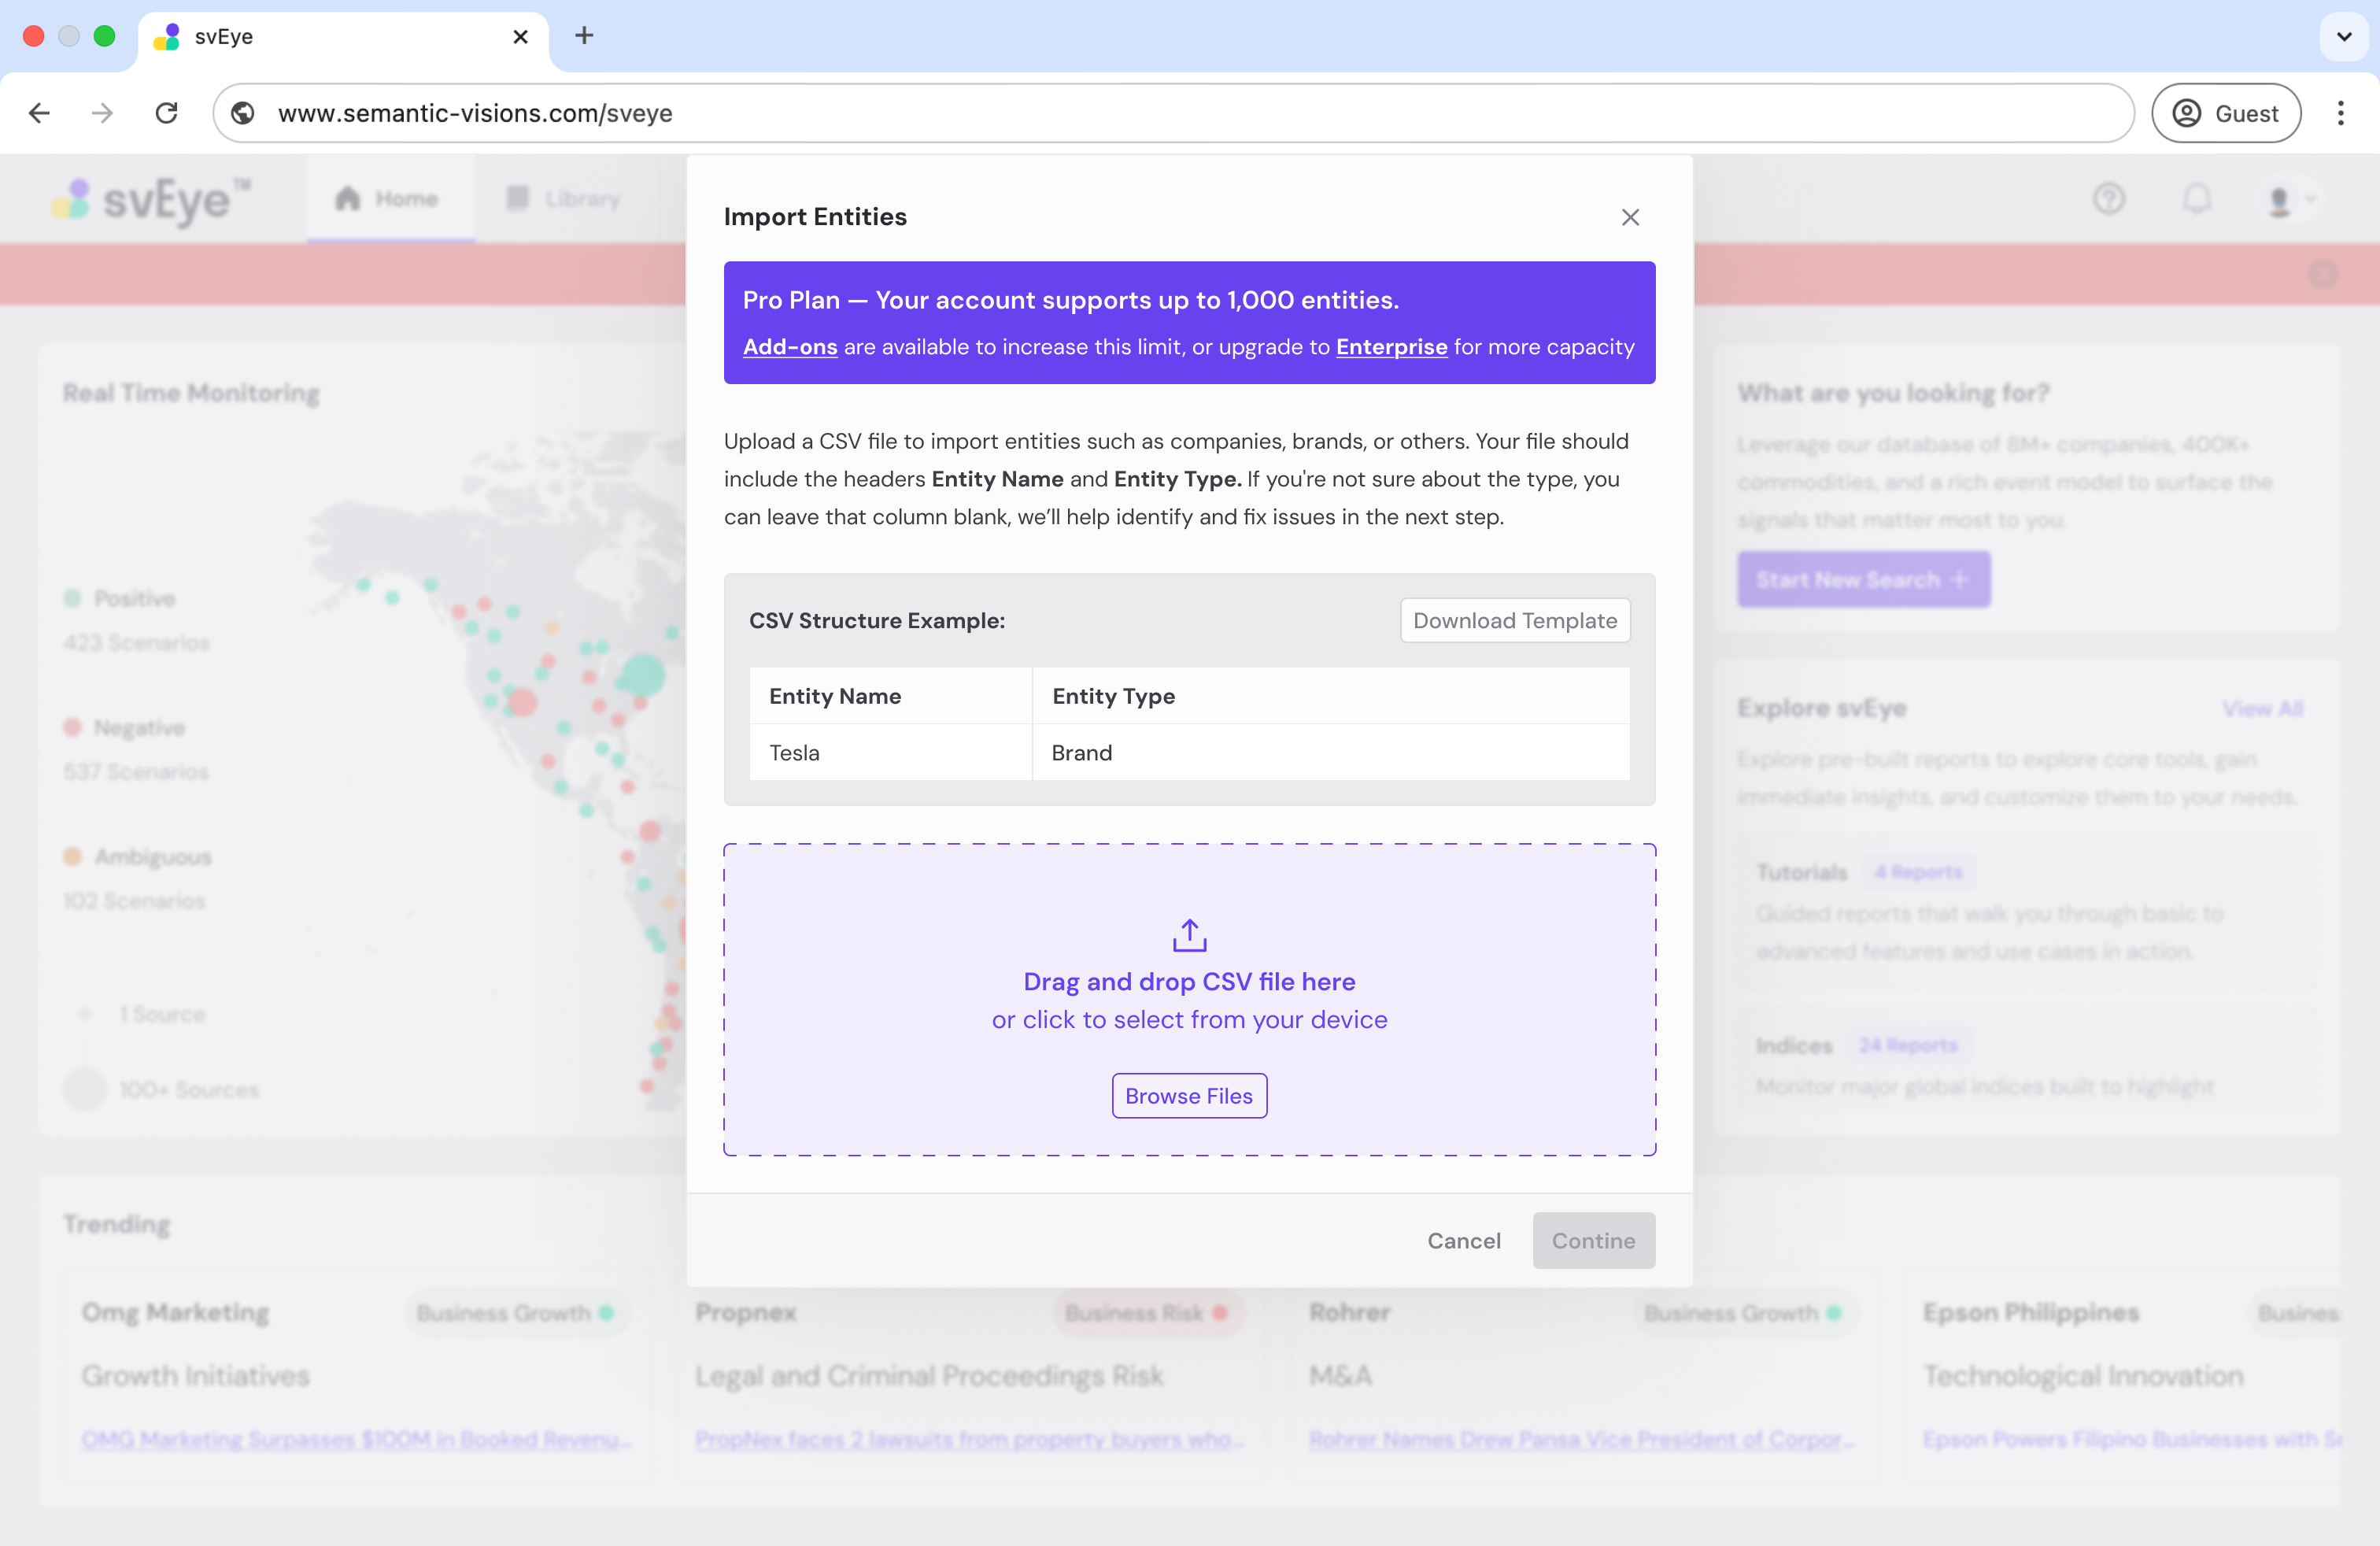The height and width of the screenshot is (1546, 2380).
Task: Expand the tab search dropdown
Action: 2343,37
